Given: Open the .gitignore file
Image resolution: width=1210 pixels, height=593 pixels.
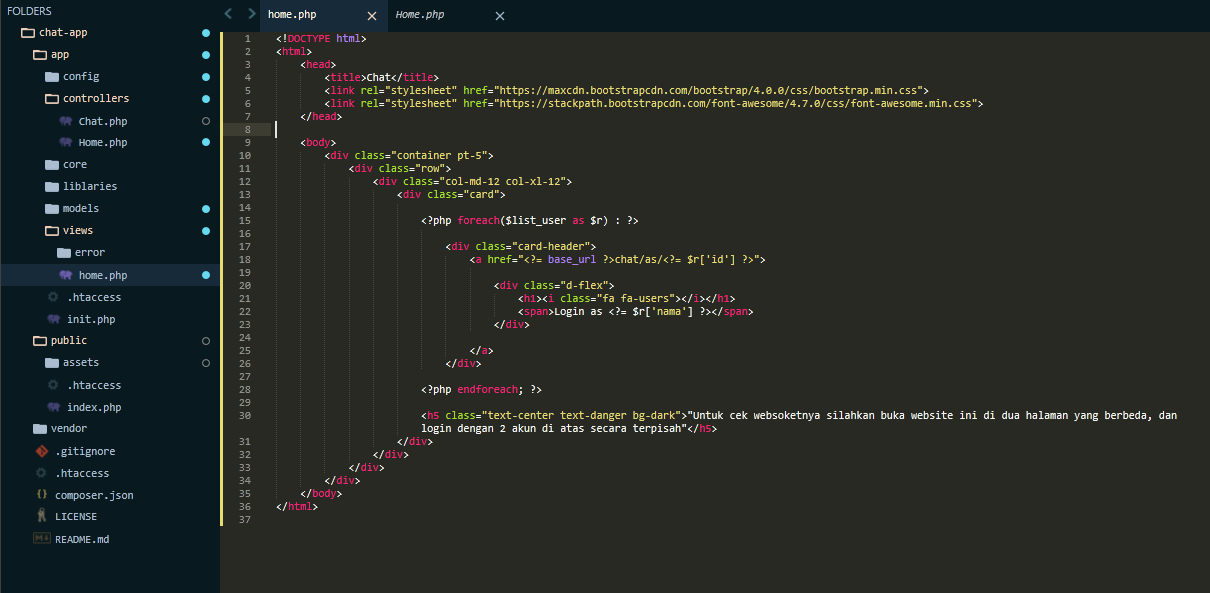Looking at the screenshot, I should (x=84, y=451).
